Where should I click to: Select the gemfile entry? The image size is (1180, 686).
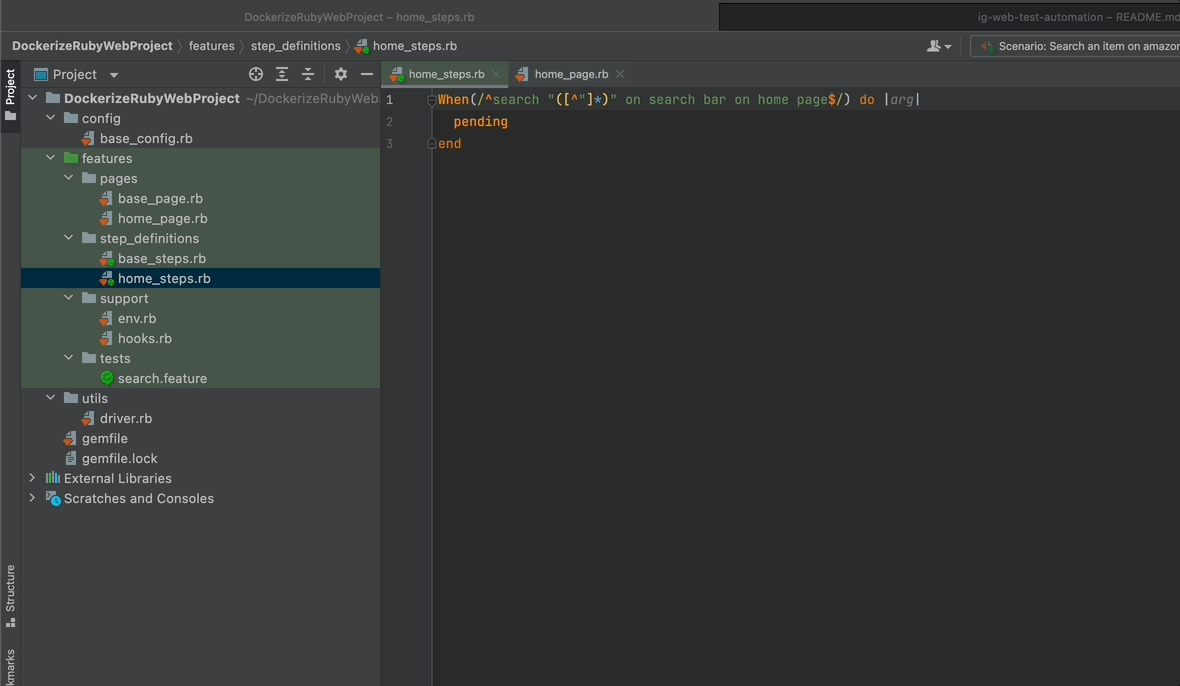tap(104, 439)
